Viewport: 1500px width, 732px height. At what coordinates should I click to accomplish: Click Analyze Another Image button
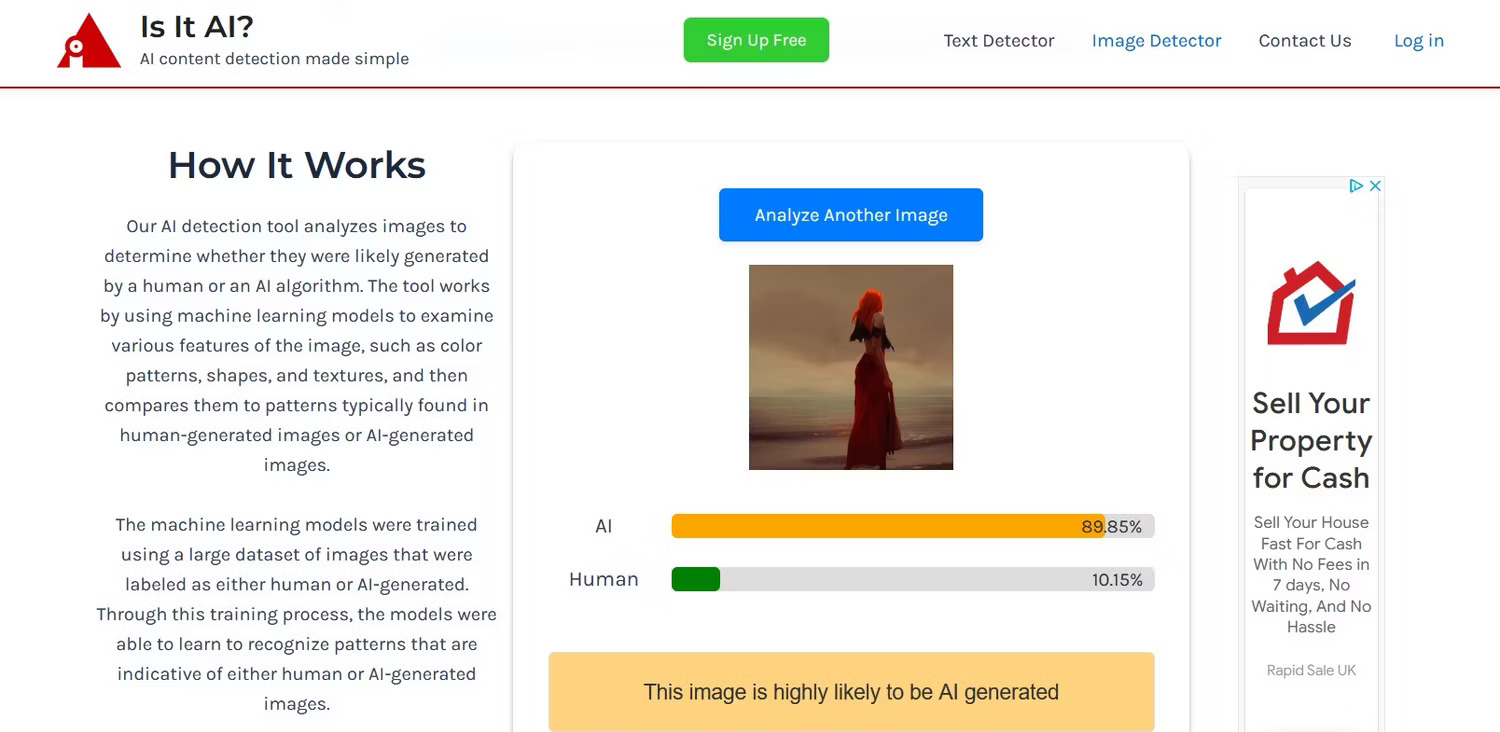(851, 215)
